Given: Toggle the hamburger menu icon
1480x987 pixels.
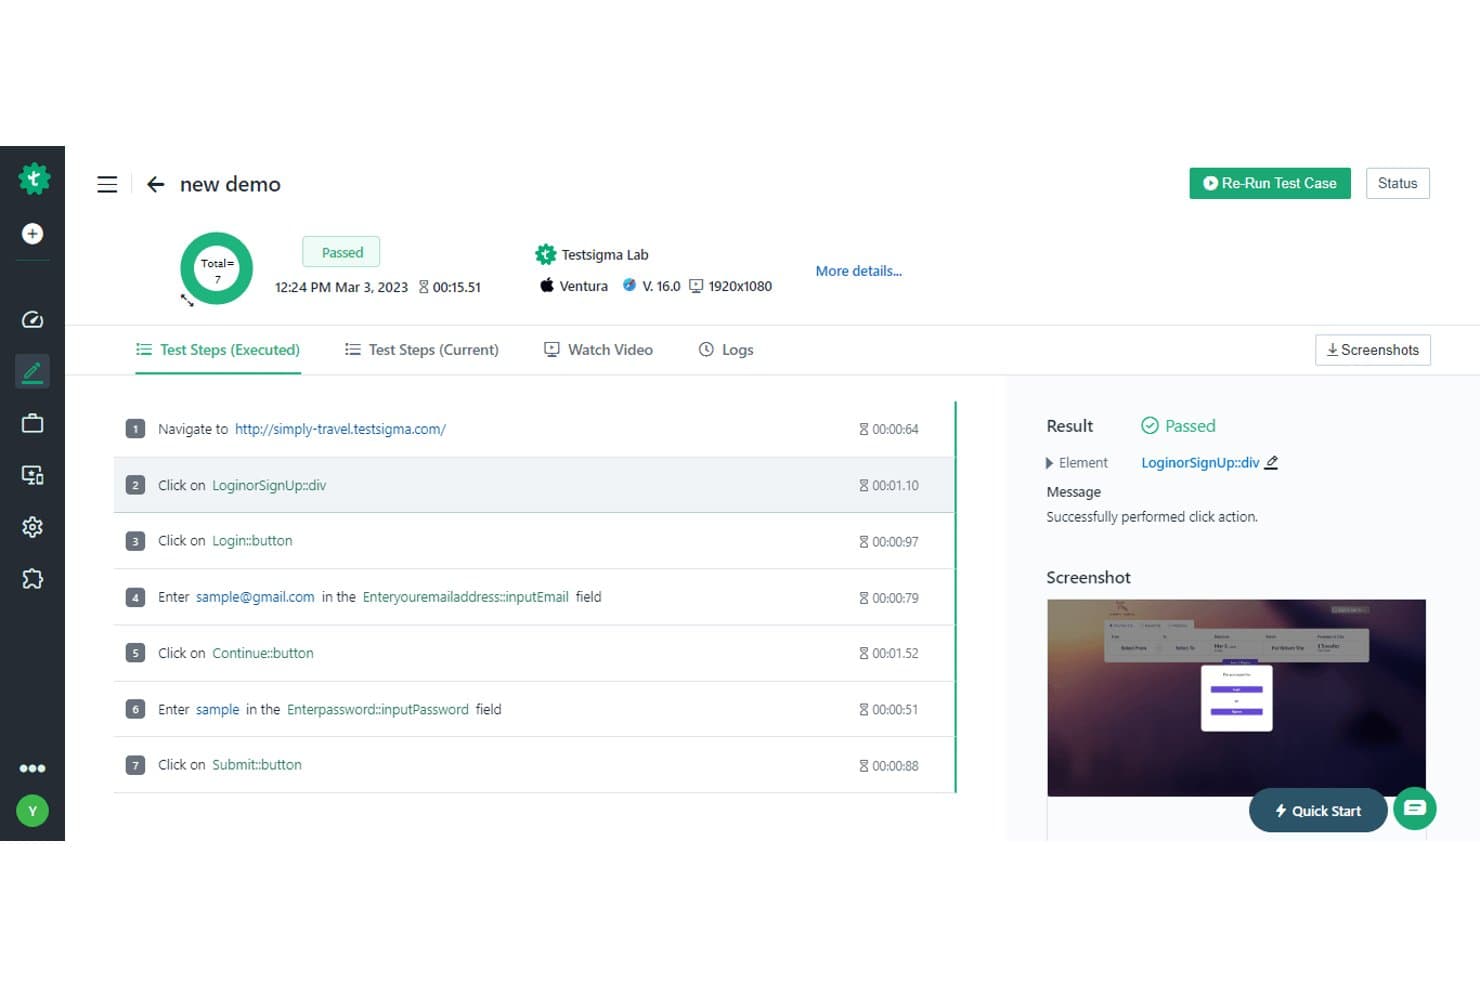Looking at the screenshot, I should point(107,185).
